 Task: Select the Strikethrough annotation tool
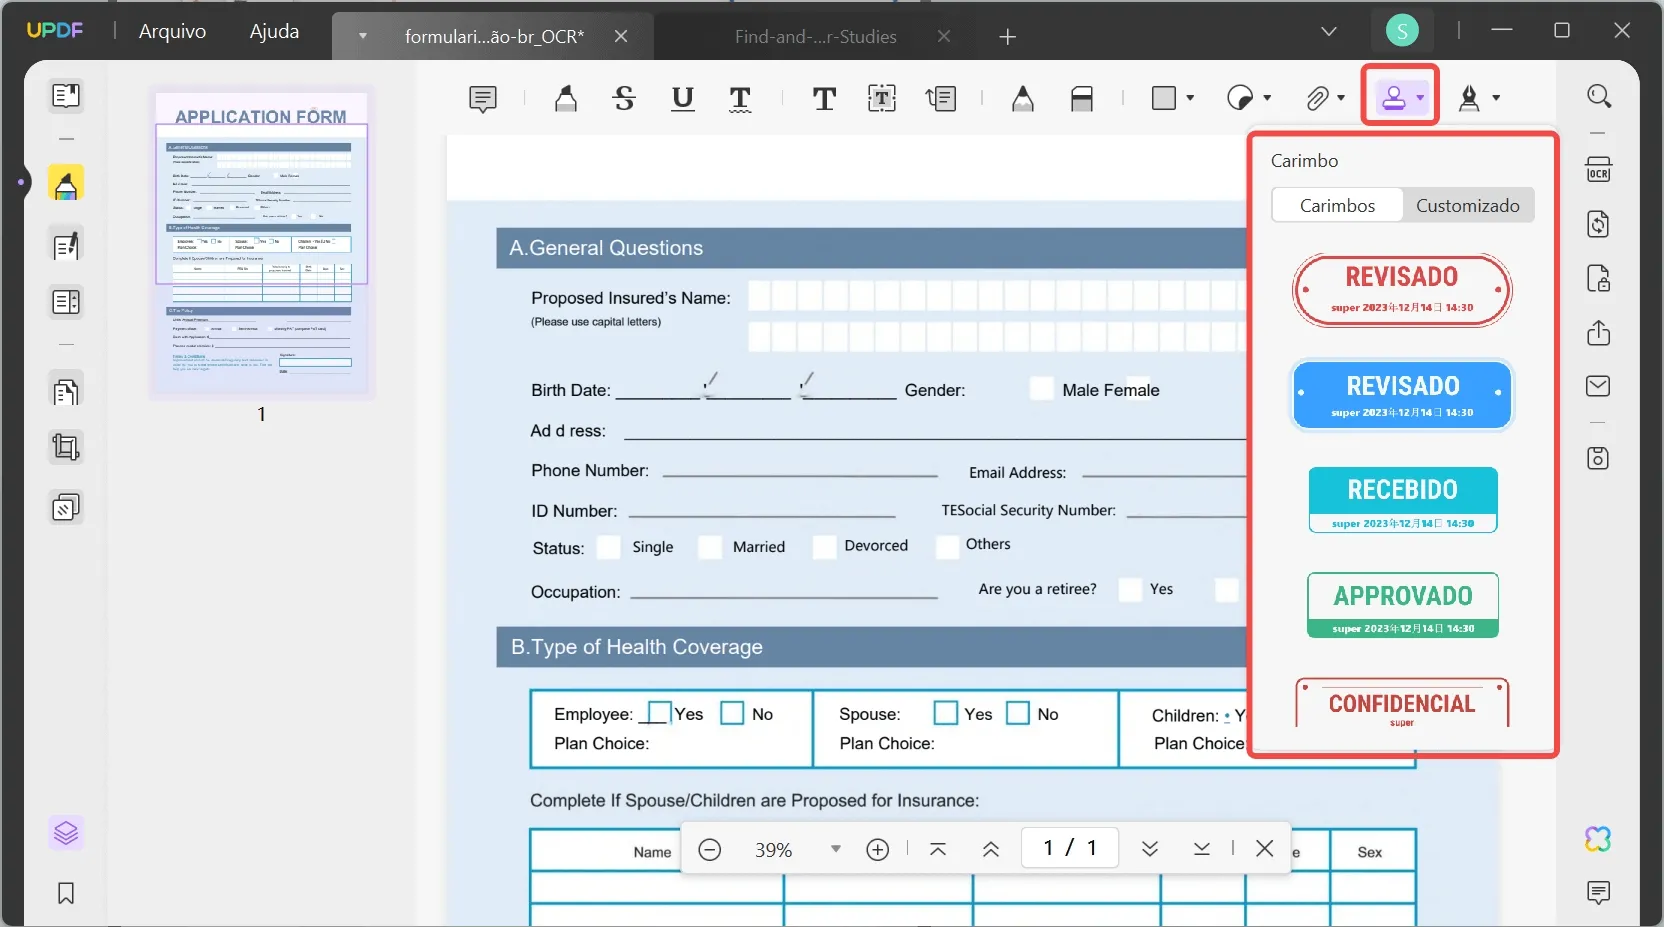pyautogui.click(x=624, y=98)
